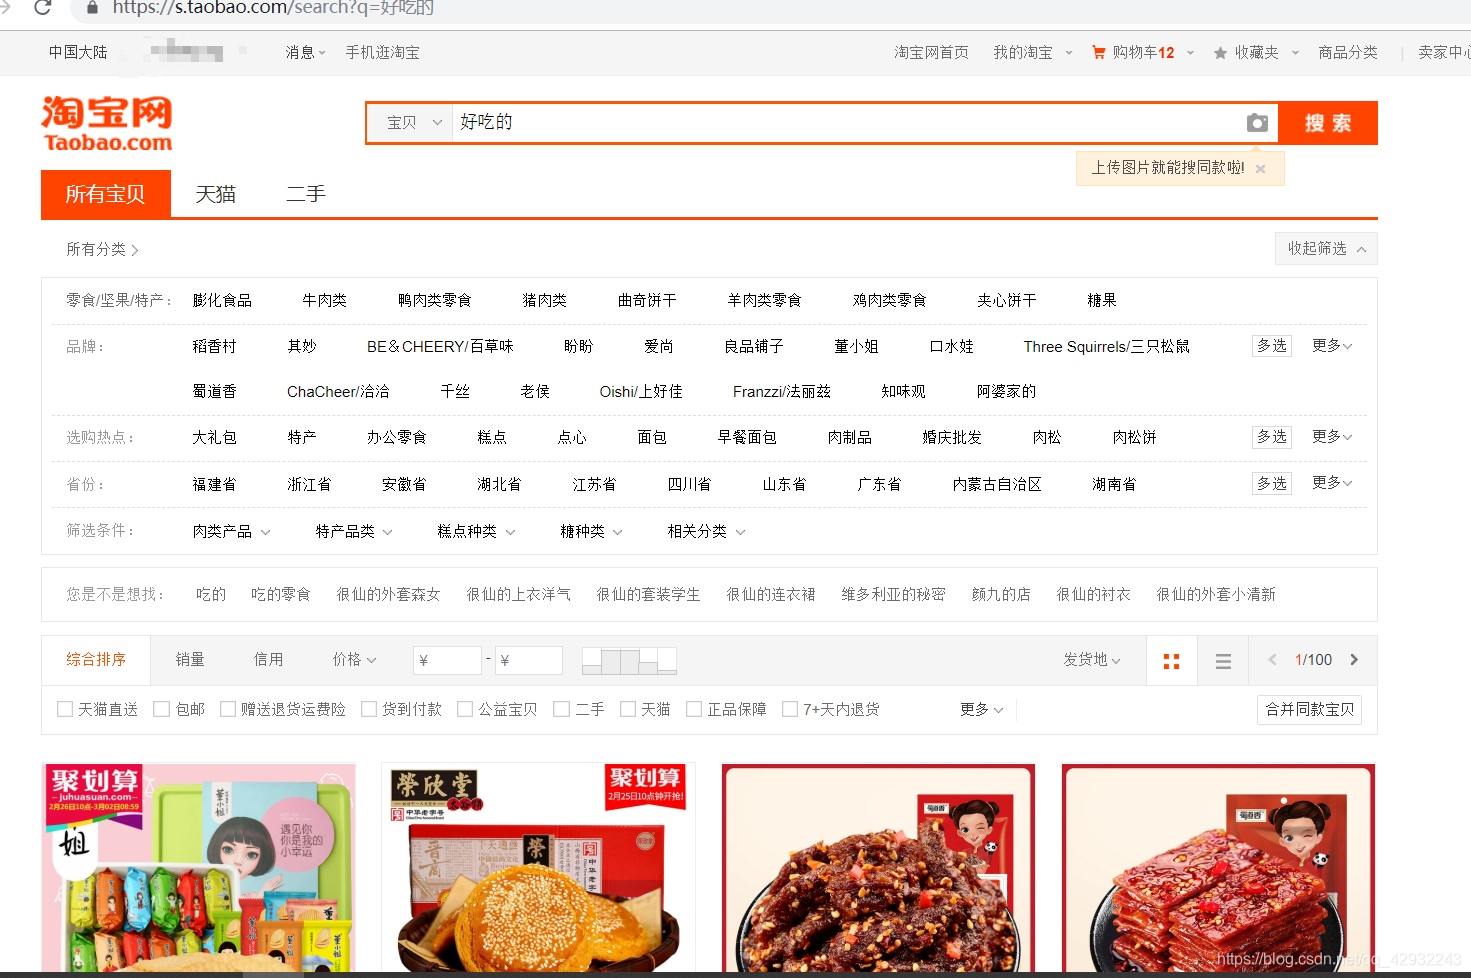Sort results by 销量
The width and height of the screenshot is (1471, 978).
pos(190,659)
